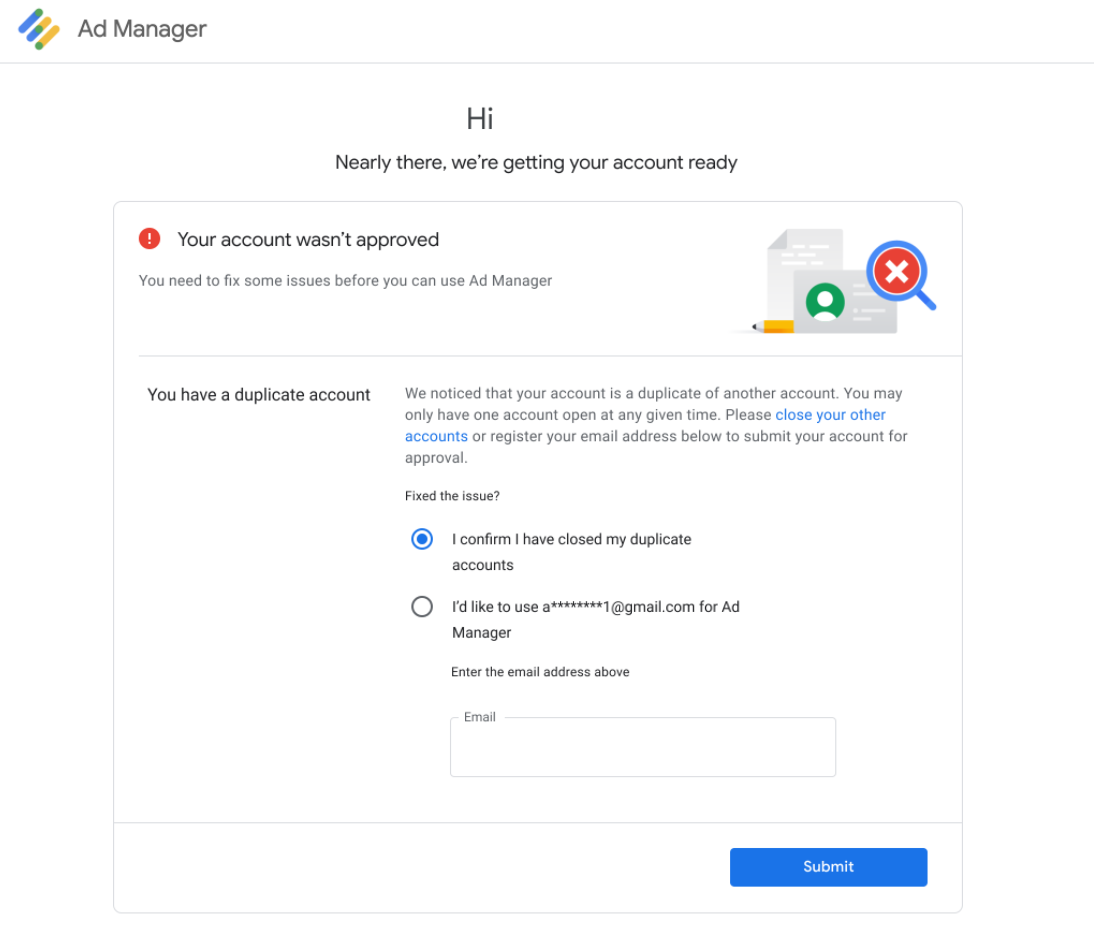Click the red error exclamation icon
The height and width of the screenshot is (934, 1094).
[149, 239]
